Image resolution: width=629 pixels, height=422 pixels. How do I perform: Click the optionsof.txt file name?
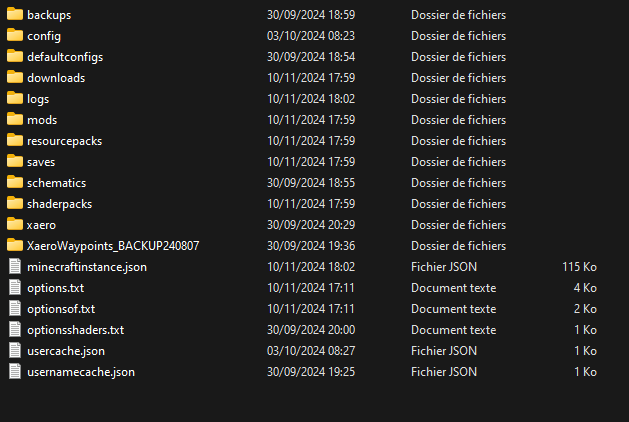(x=61, y=309)
